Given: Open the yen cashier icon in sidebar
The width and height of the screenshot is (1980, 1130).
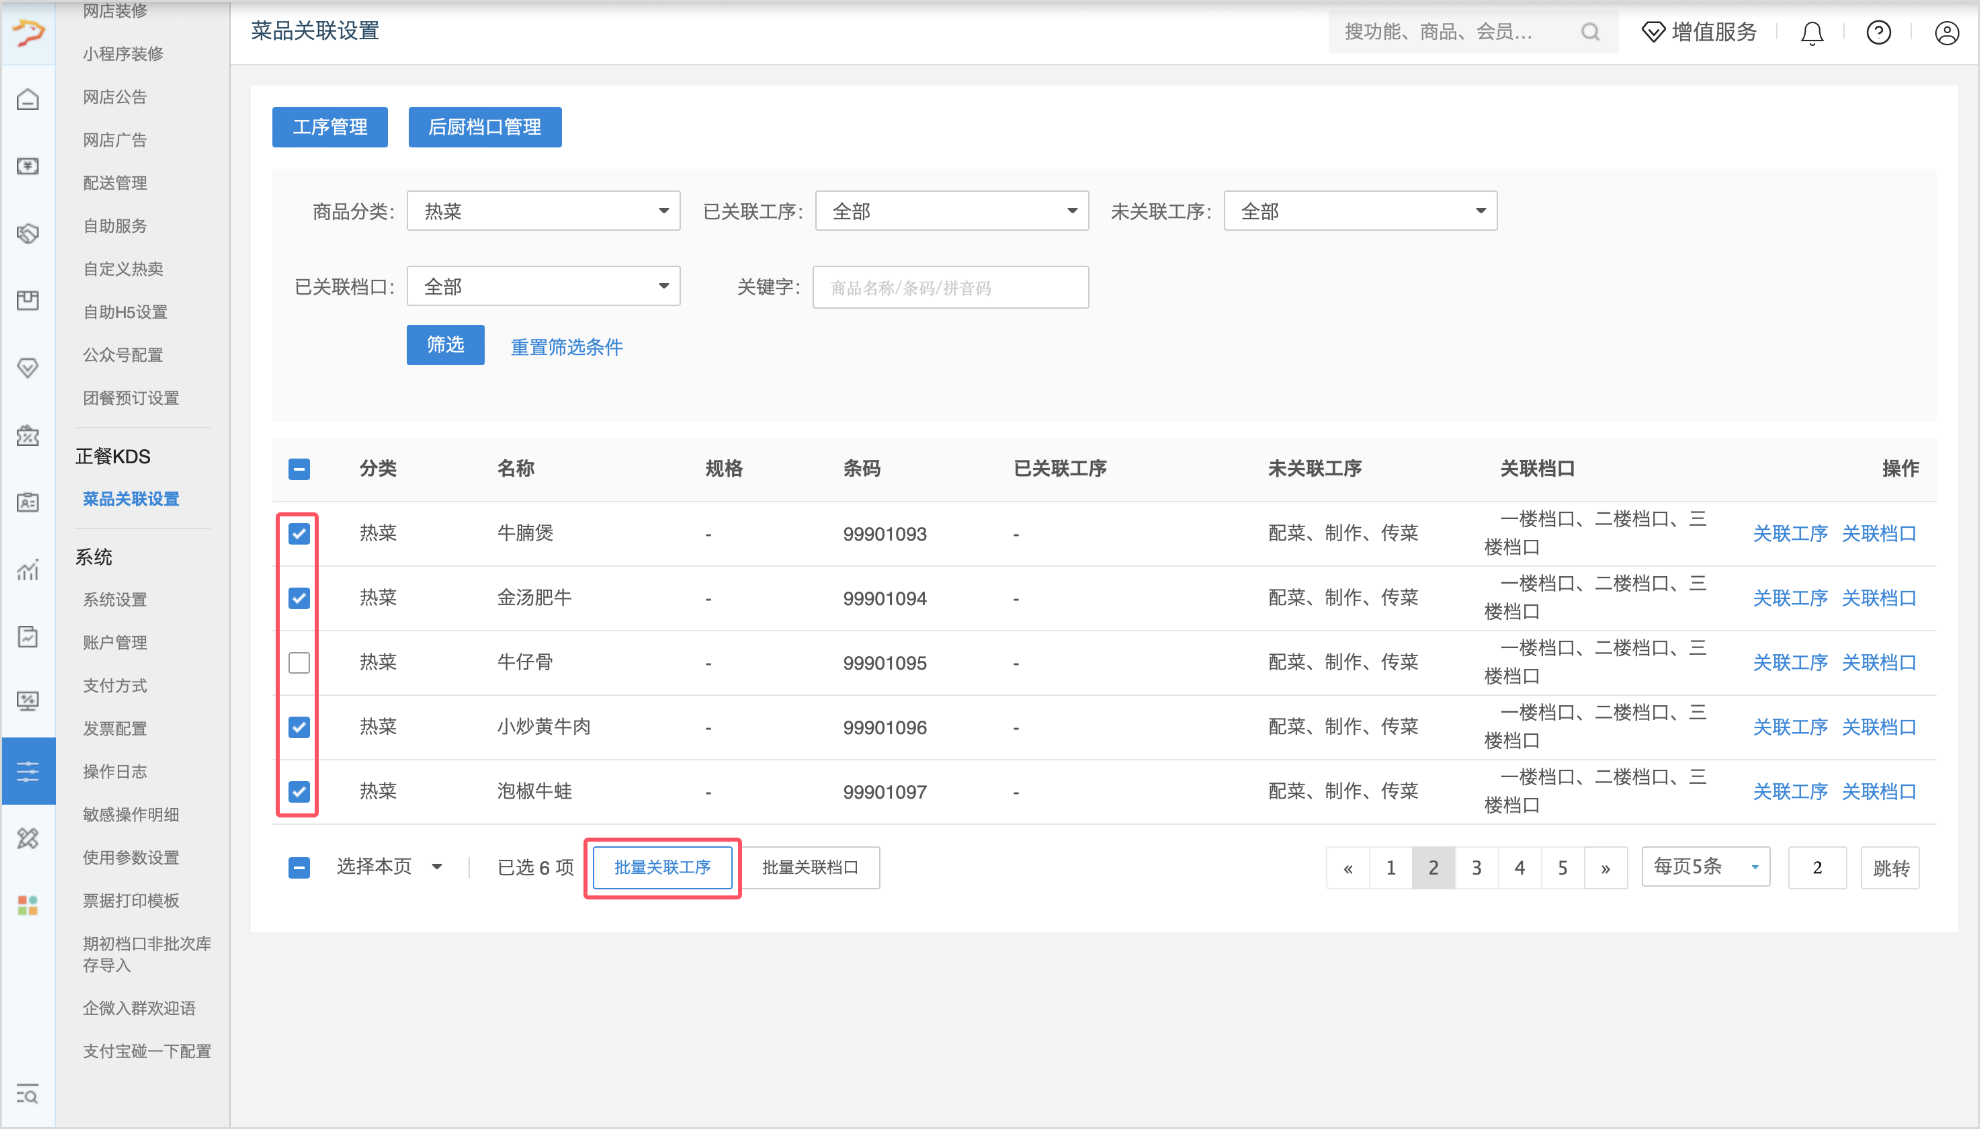Looking at the screenshot, I should tap(28, 166).
